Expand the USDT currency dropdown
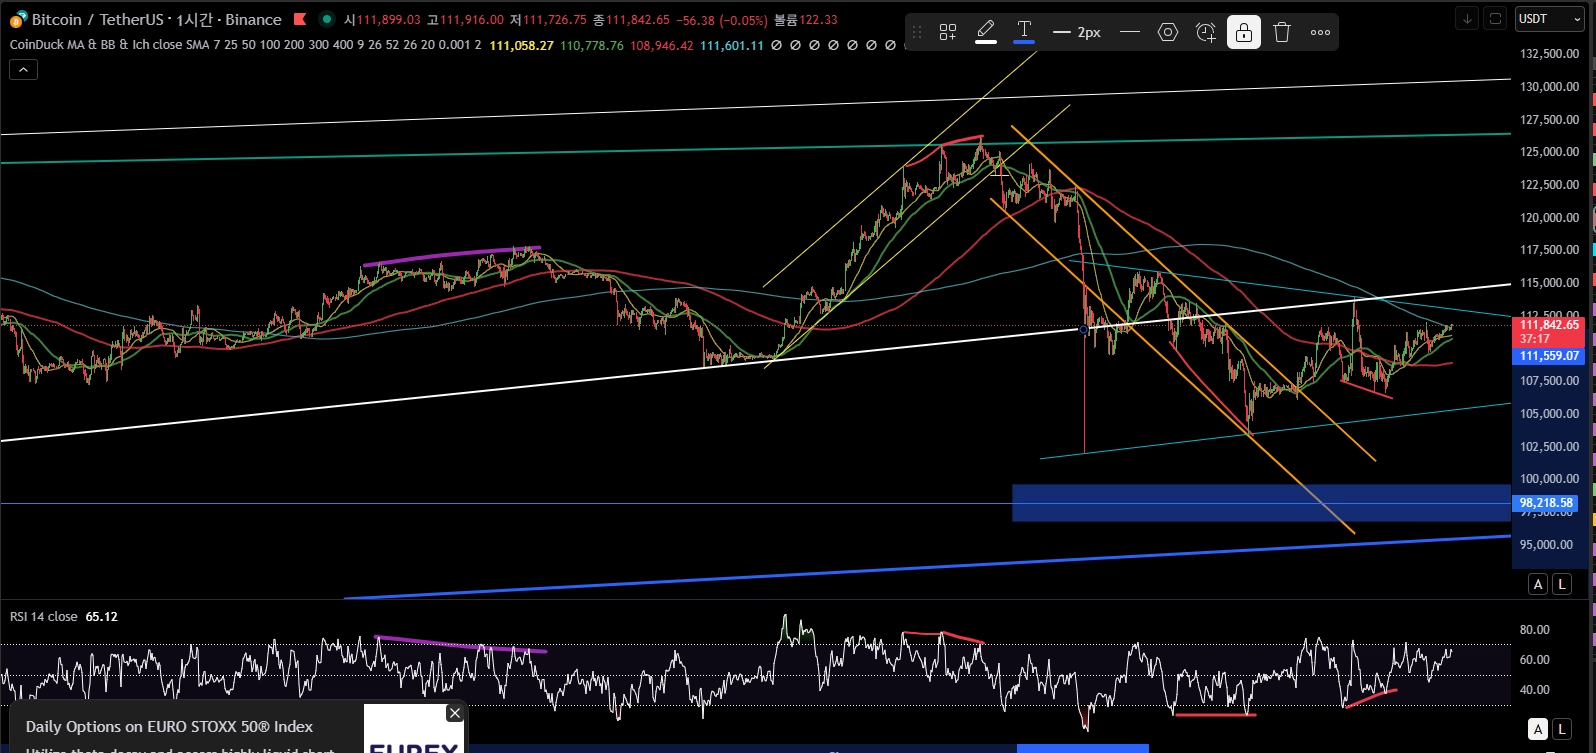This screenshot has height=753, width=1596. pyautogui.click(x=1549, y=18)
